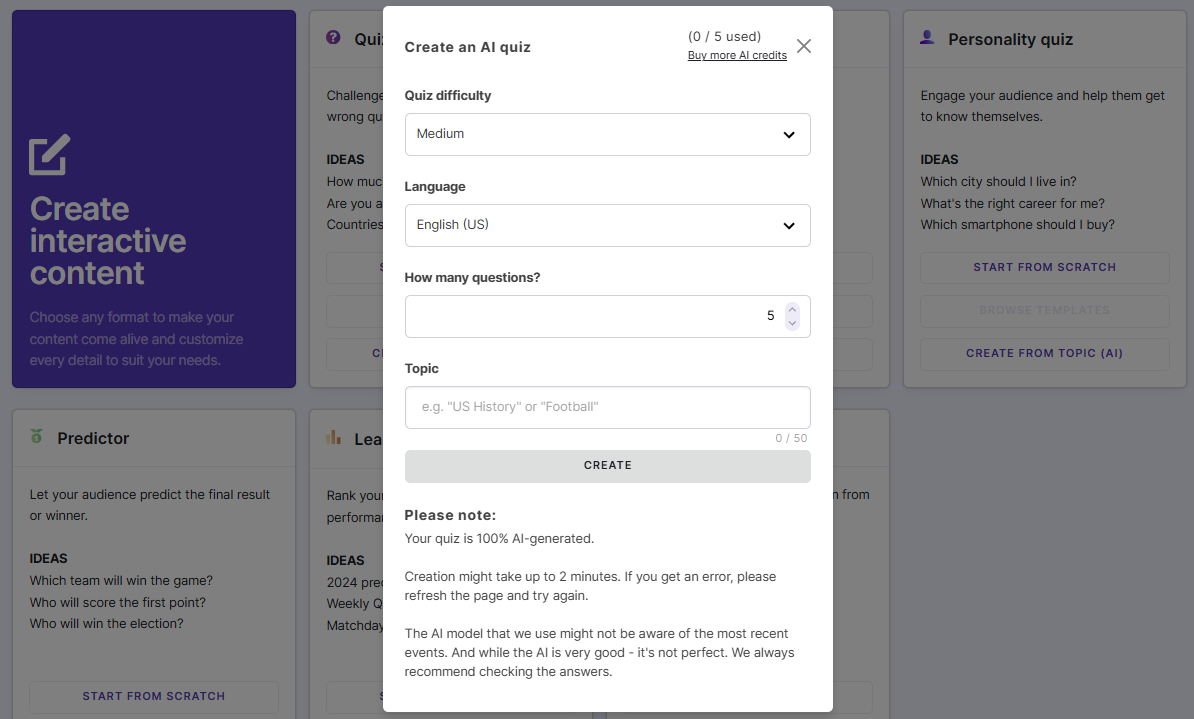Increment the question count stepper
Viewport: 1194px width, 719px height.
792,308
